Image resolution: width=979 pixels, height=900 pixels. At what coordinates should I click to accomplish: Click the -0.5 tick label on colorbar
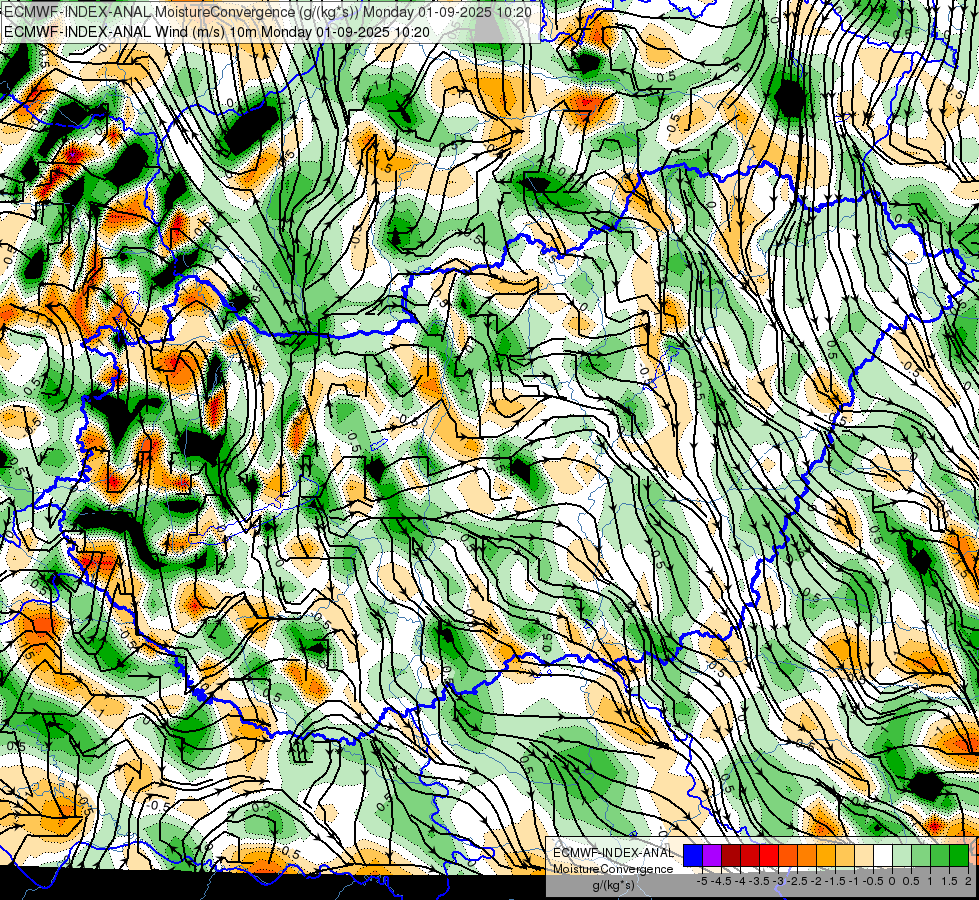coord(873,881)
